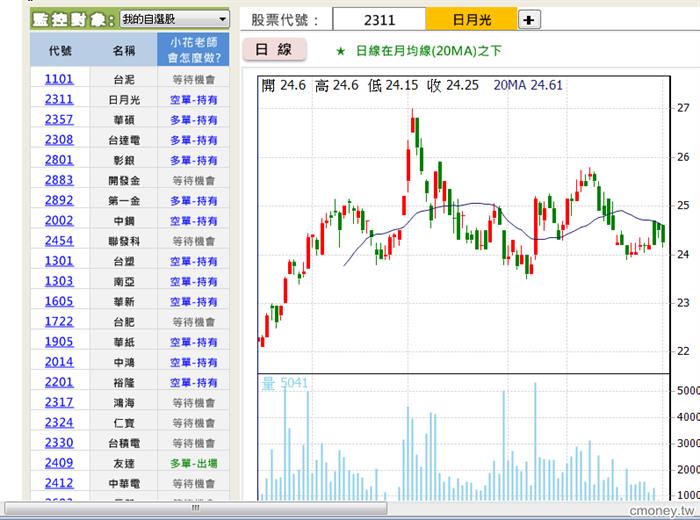Click the 小花老師會怎麼做? column header
Viewport: 700px width, 520px height.
pos(193,50)
